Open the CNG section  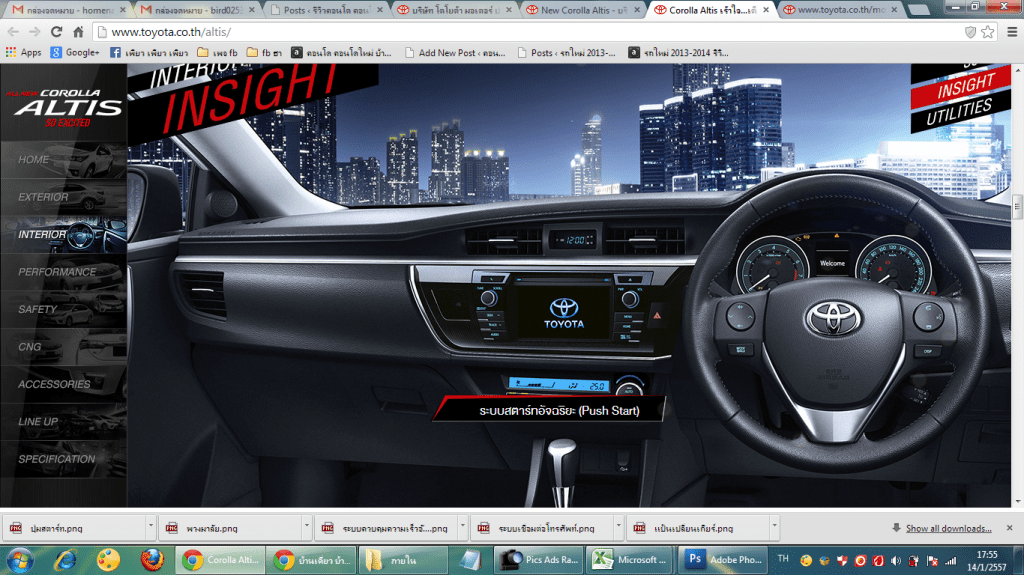[63, 347]
